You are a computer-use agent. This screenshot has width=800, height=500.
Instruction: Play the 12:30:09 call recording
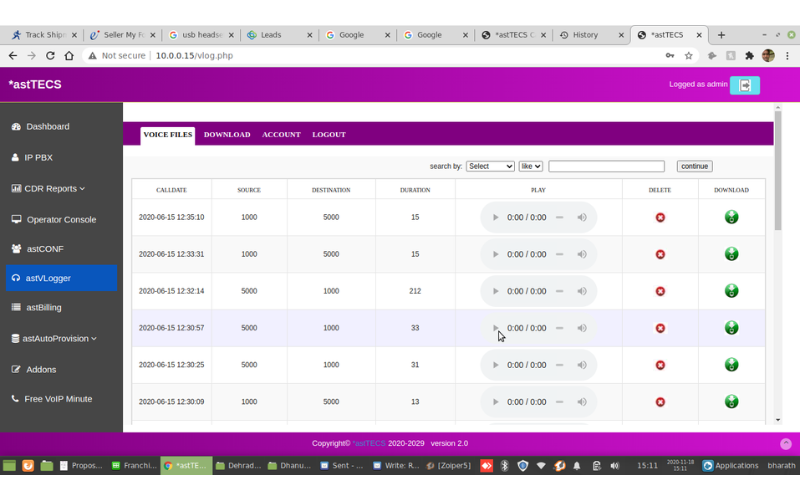pyautogui.click(x=495, y=402)
